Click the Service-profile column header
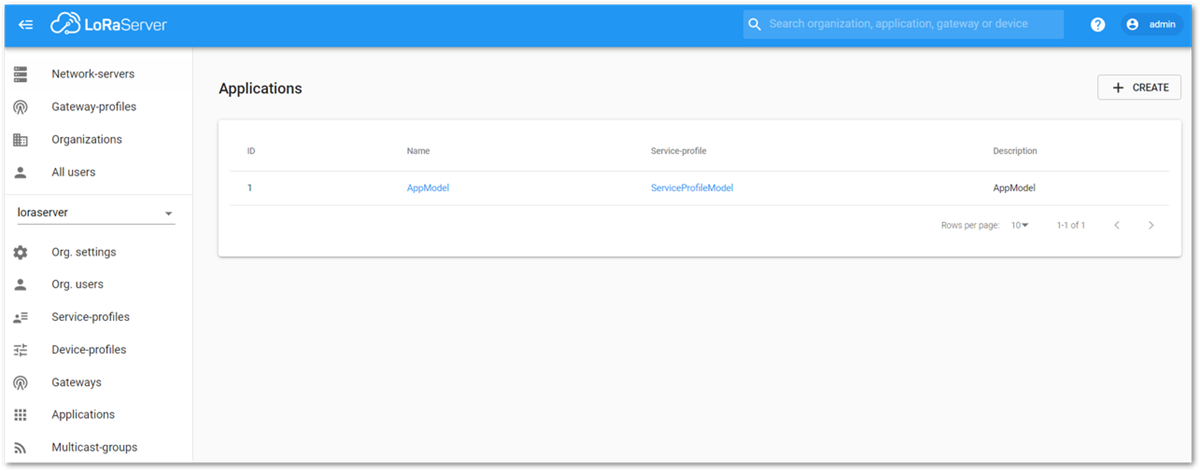 click(679, 152)
